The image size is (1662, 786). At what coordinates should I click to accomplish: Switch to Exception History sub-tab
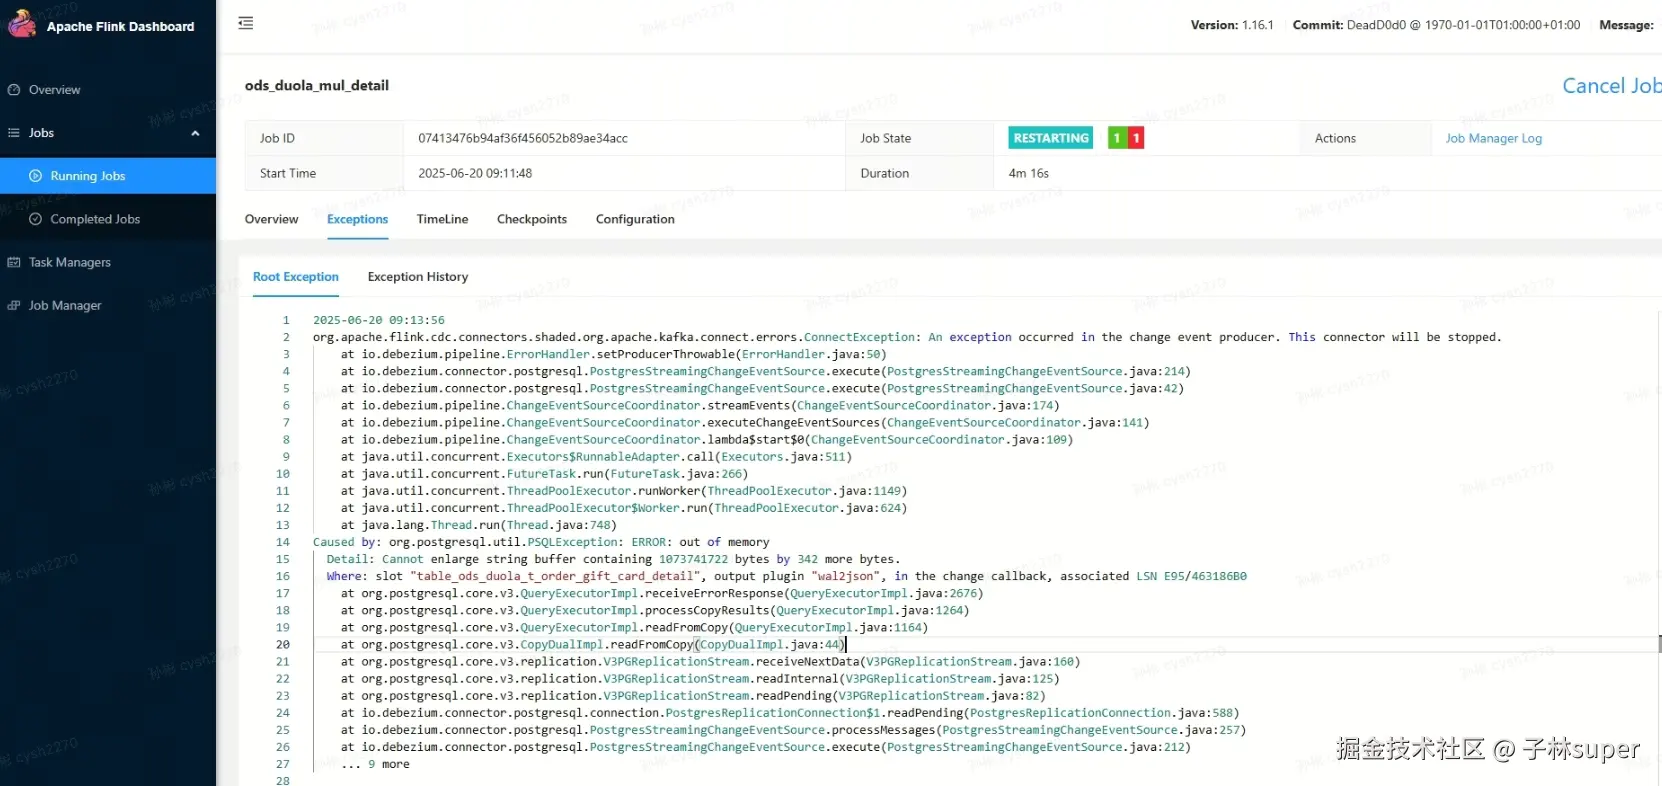pos(418,277)
